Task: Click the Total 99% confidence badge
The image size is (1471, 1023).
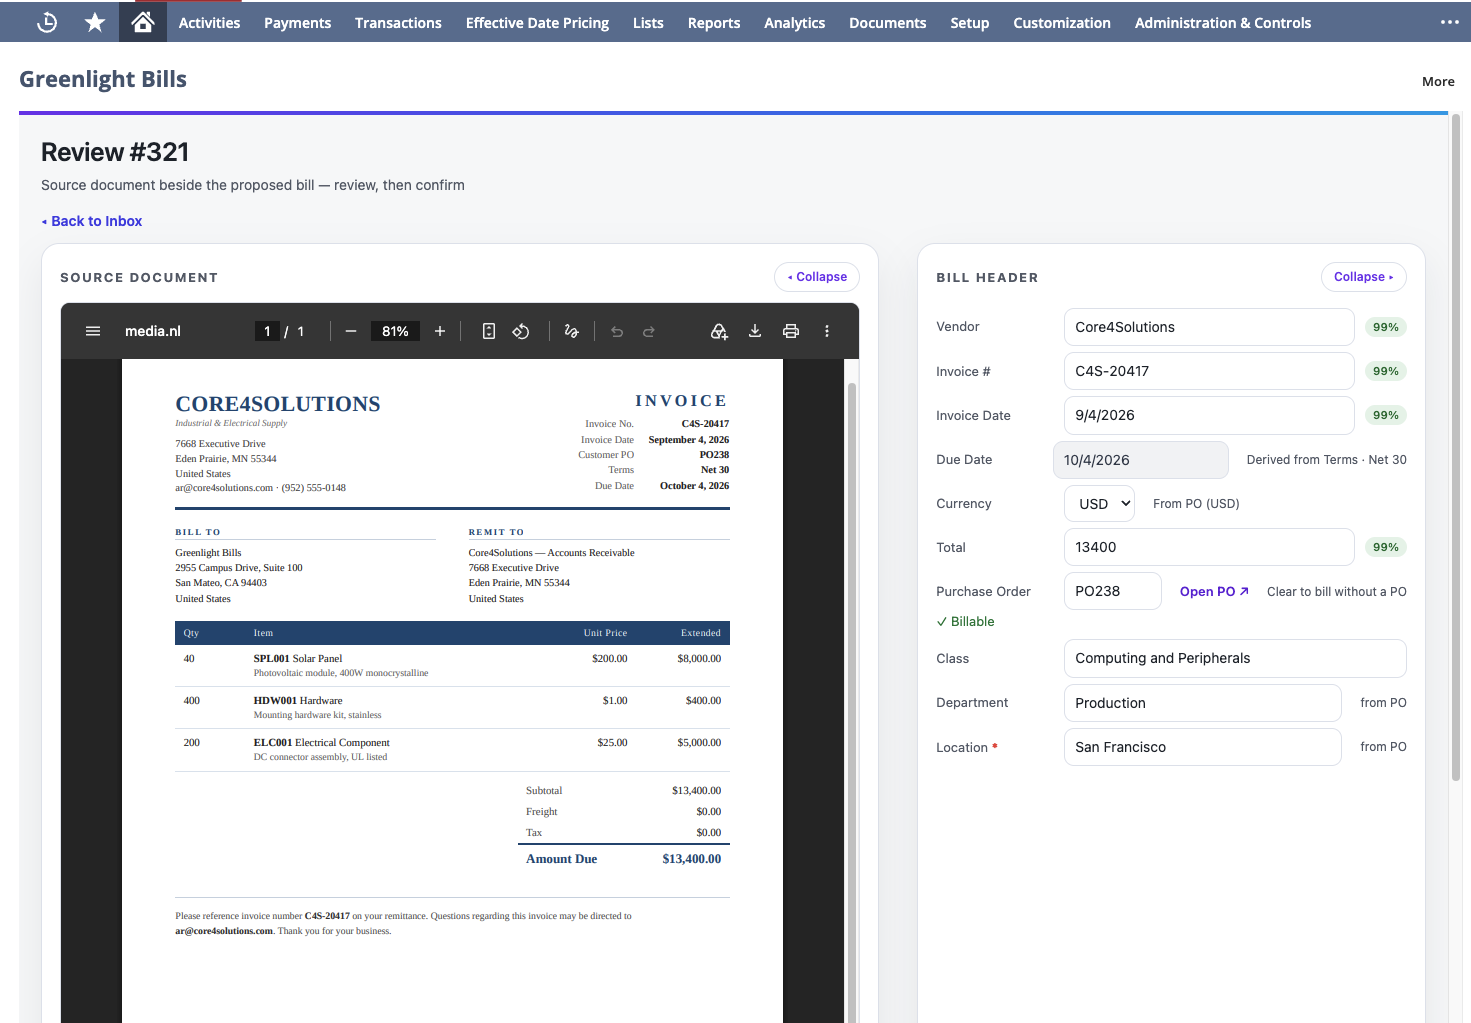Action: click(1386, 547)
